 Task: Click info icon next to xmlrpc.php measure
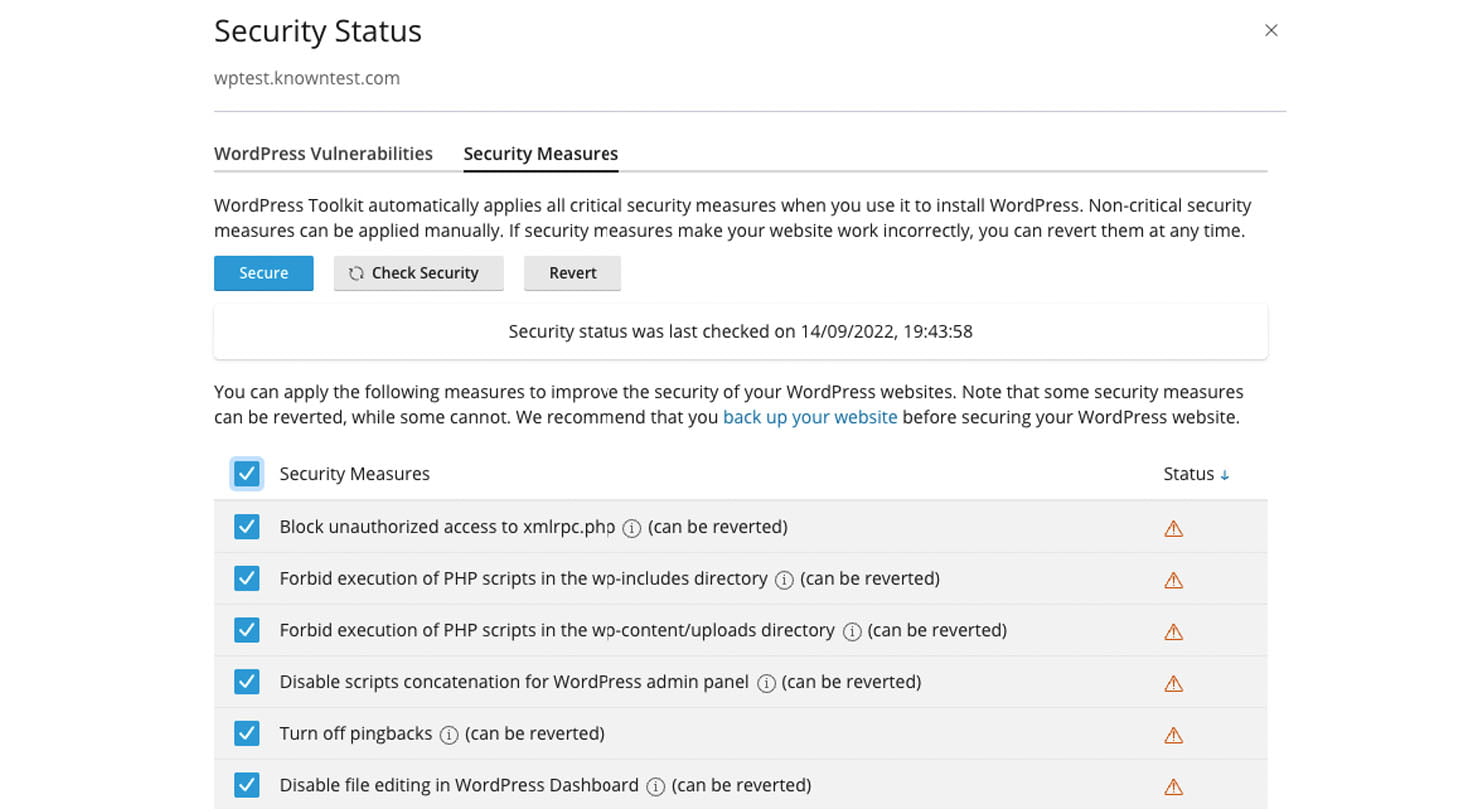click(632, 528)
